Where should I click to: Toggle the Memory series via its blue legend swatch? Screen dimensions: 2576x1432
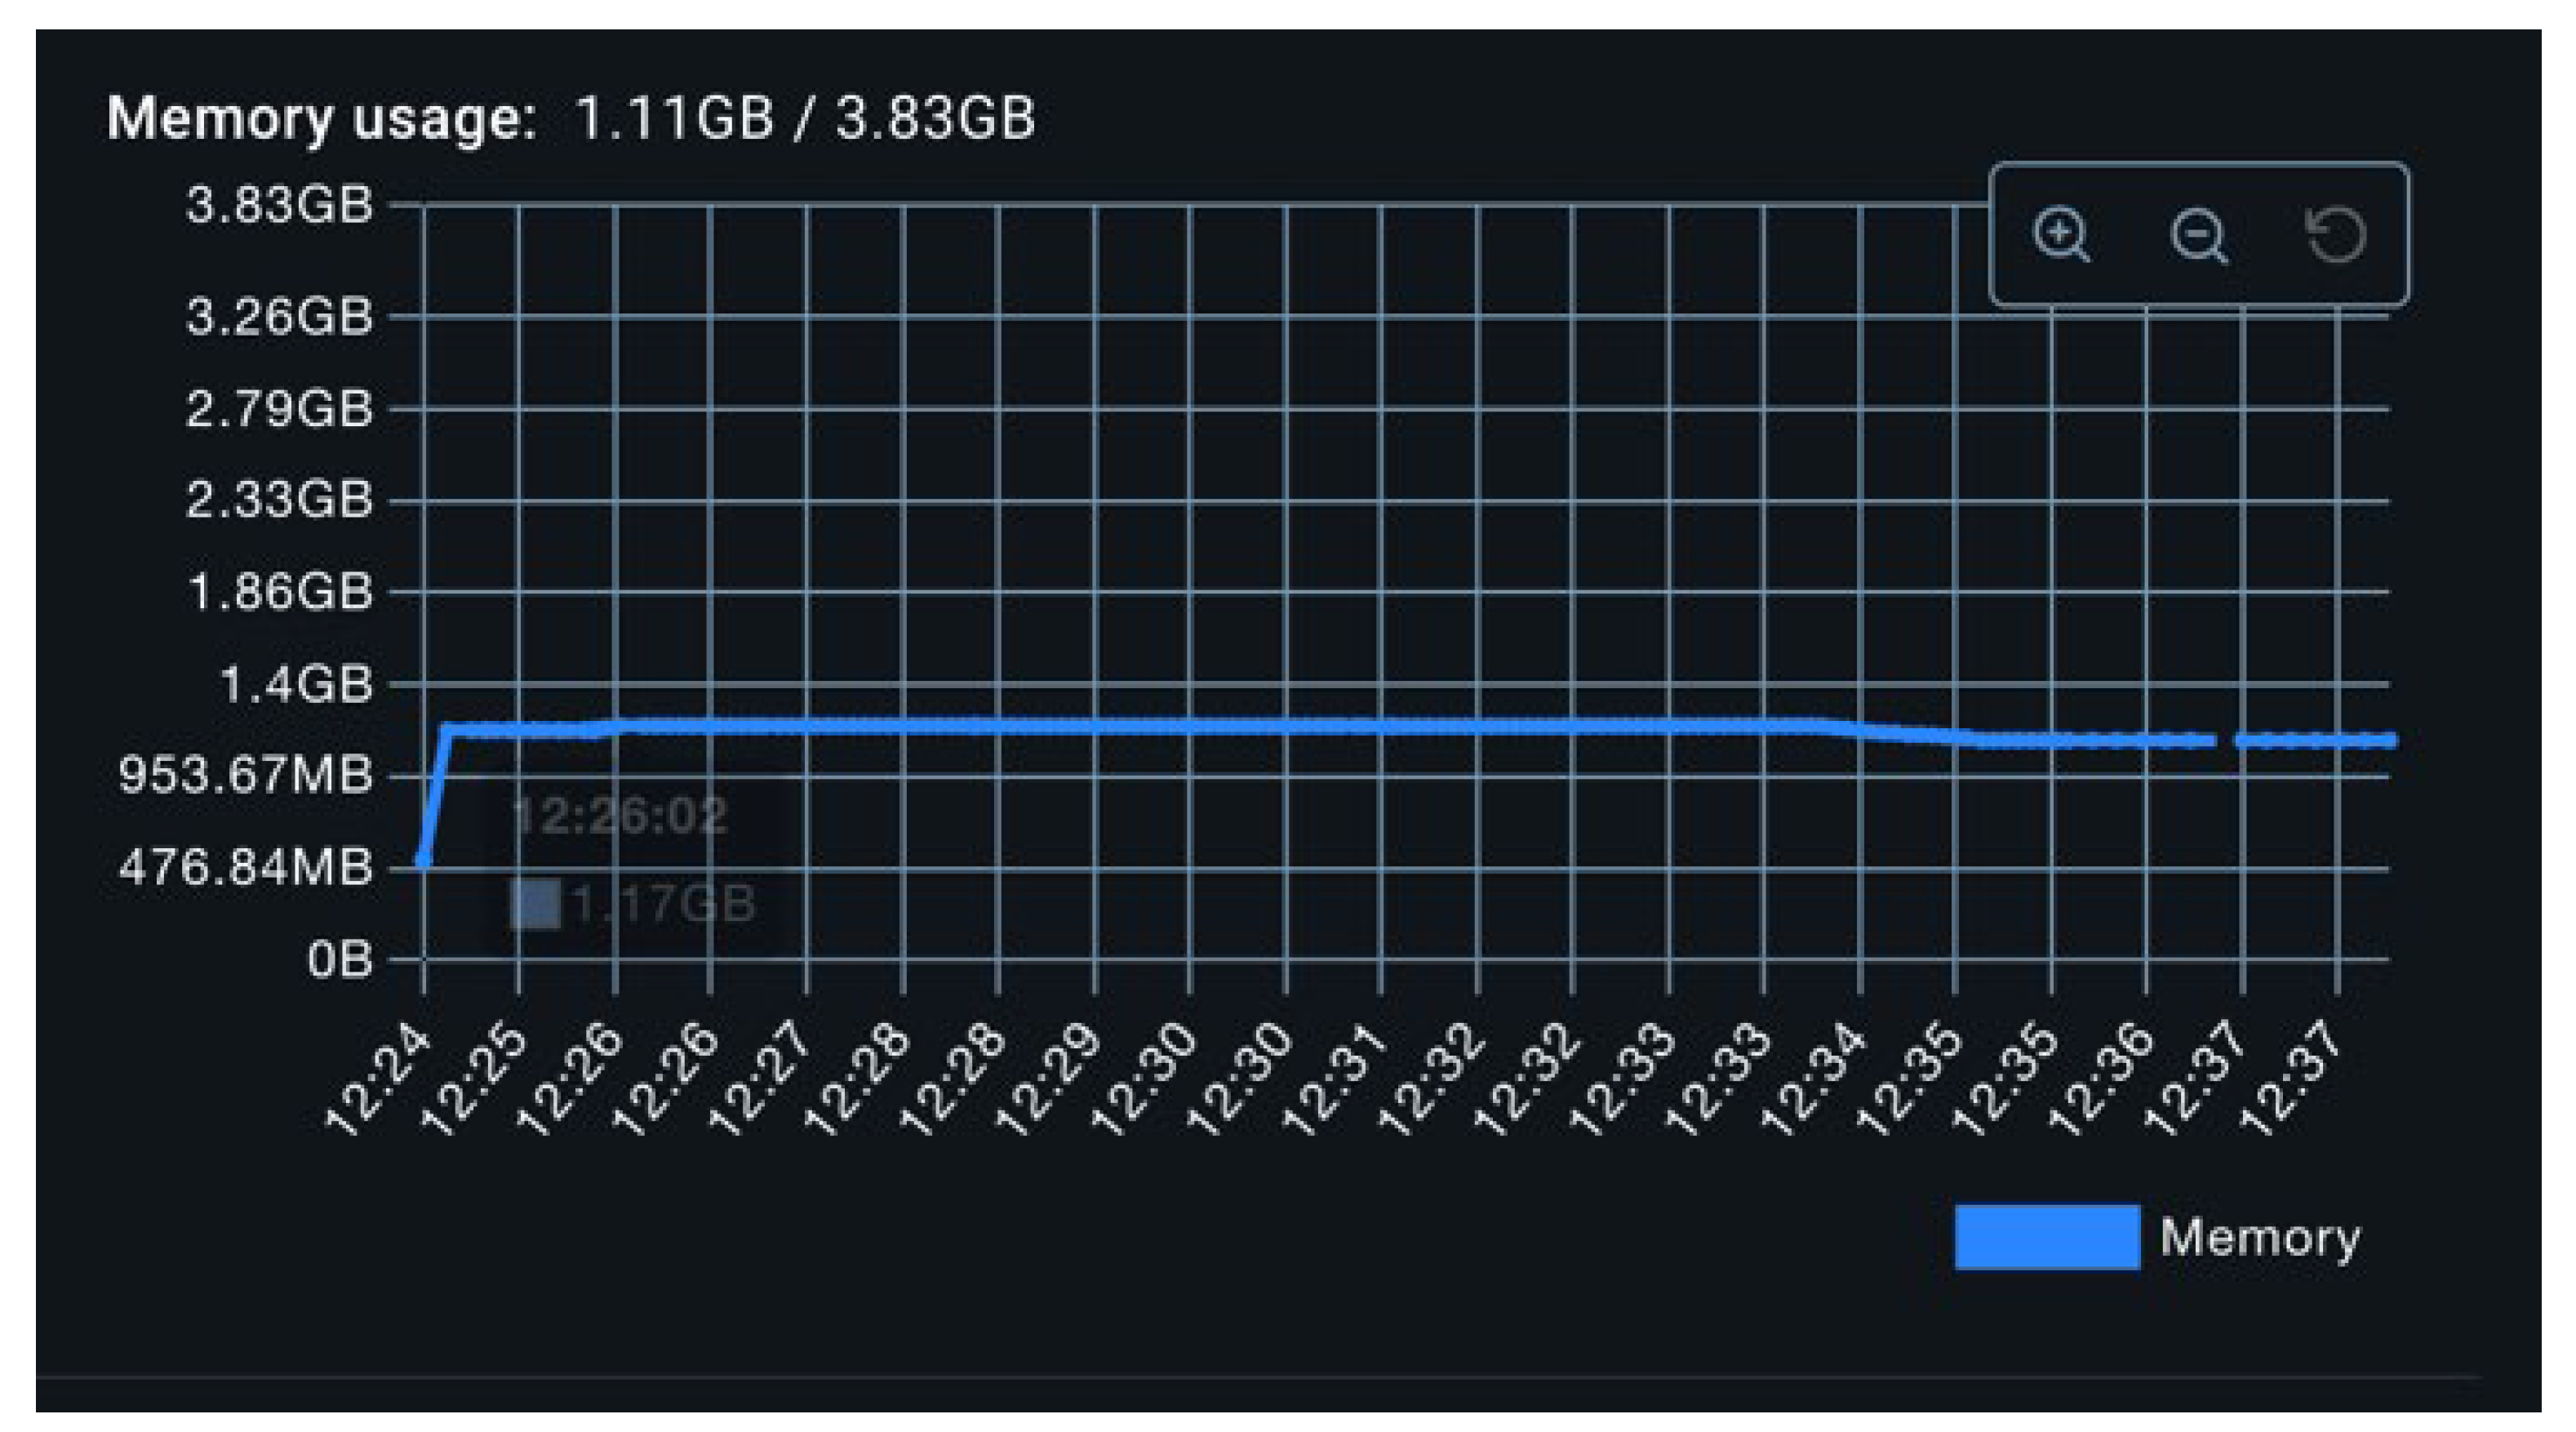pyautogui.click(x=2046, y=1237)
